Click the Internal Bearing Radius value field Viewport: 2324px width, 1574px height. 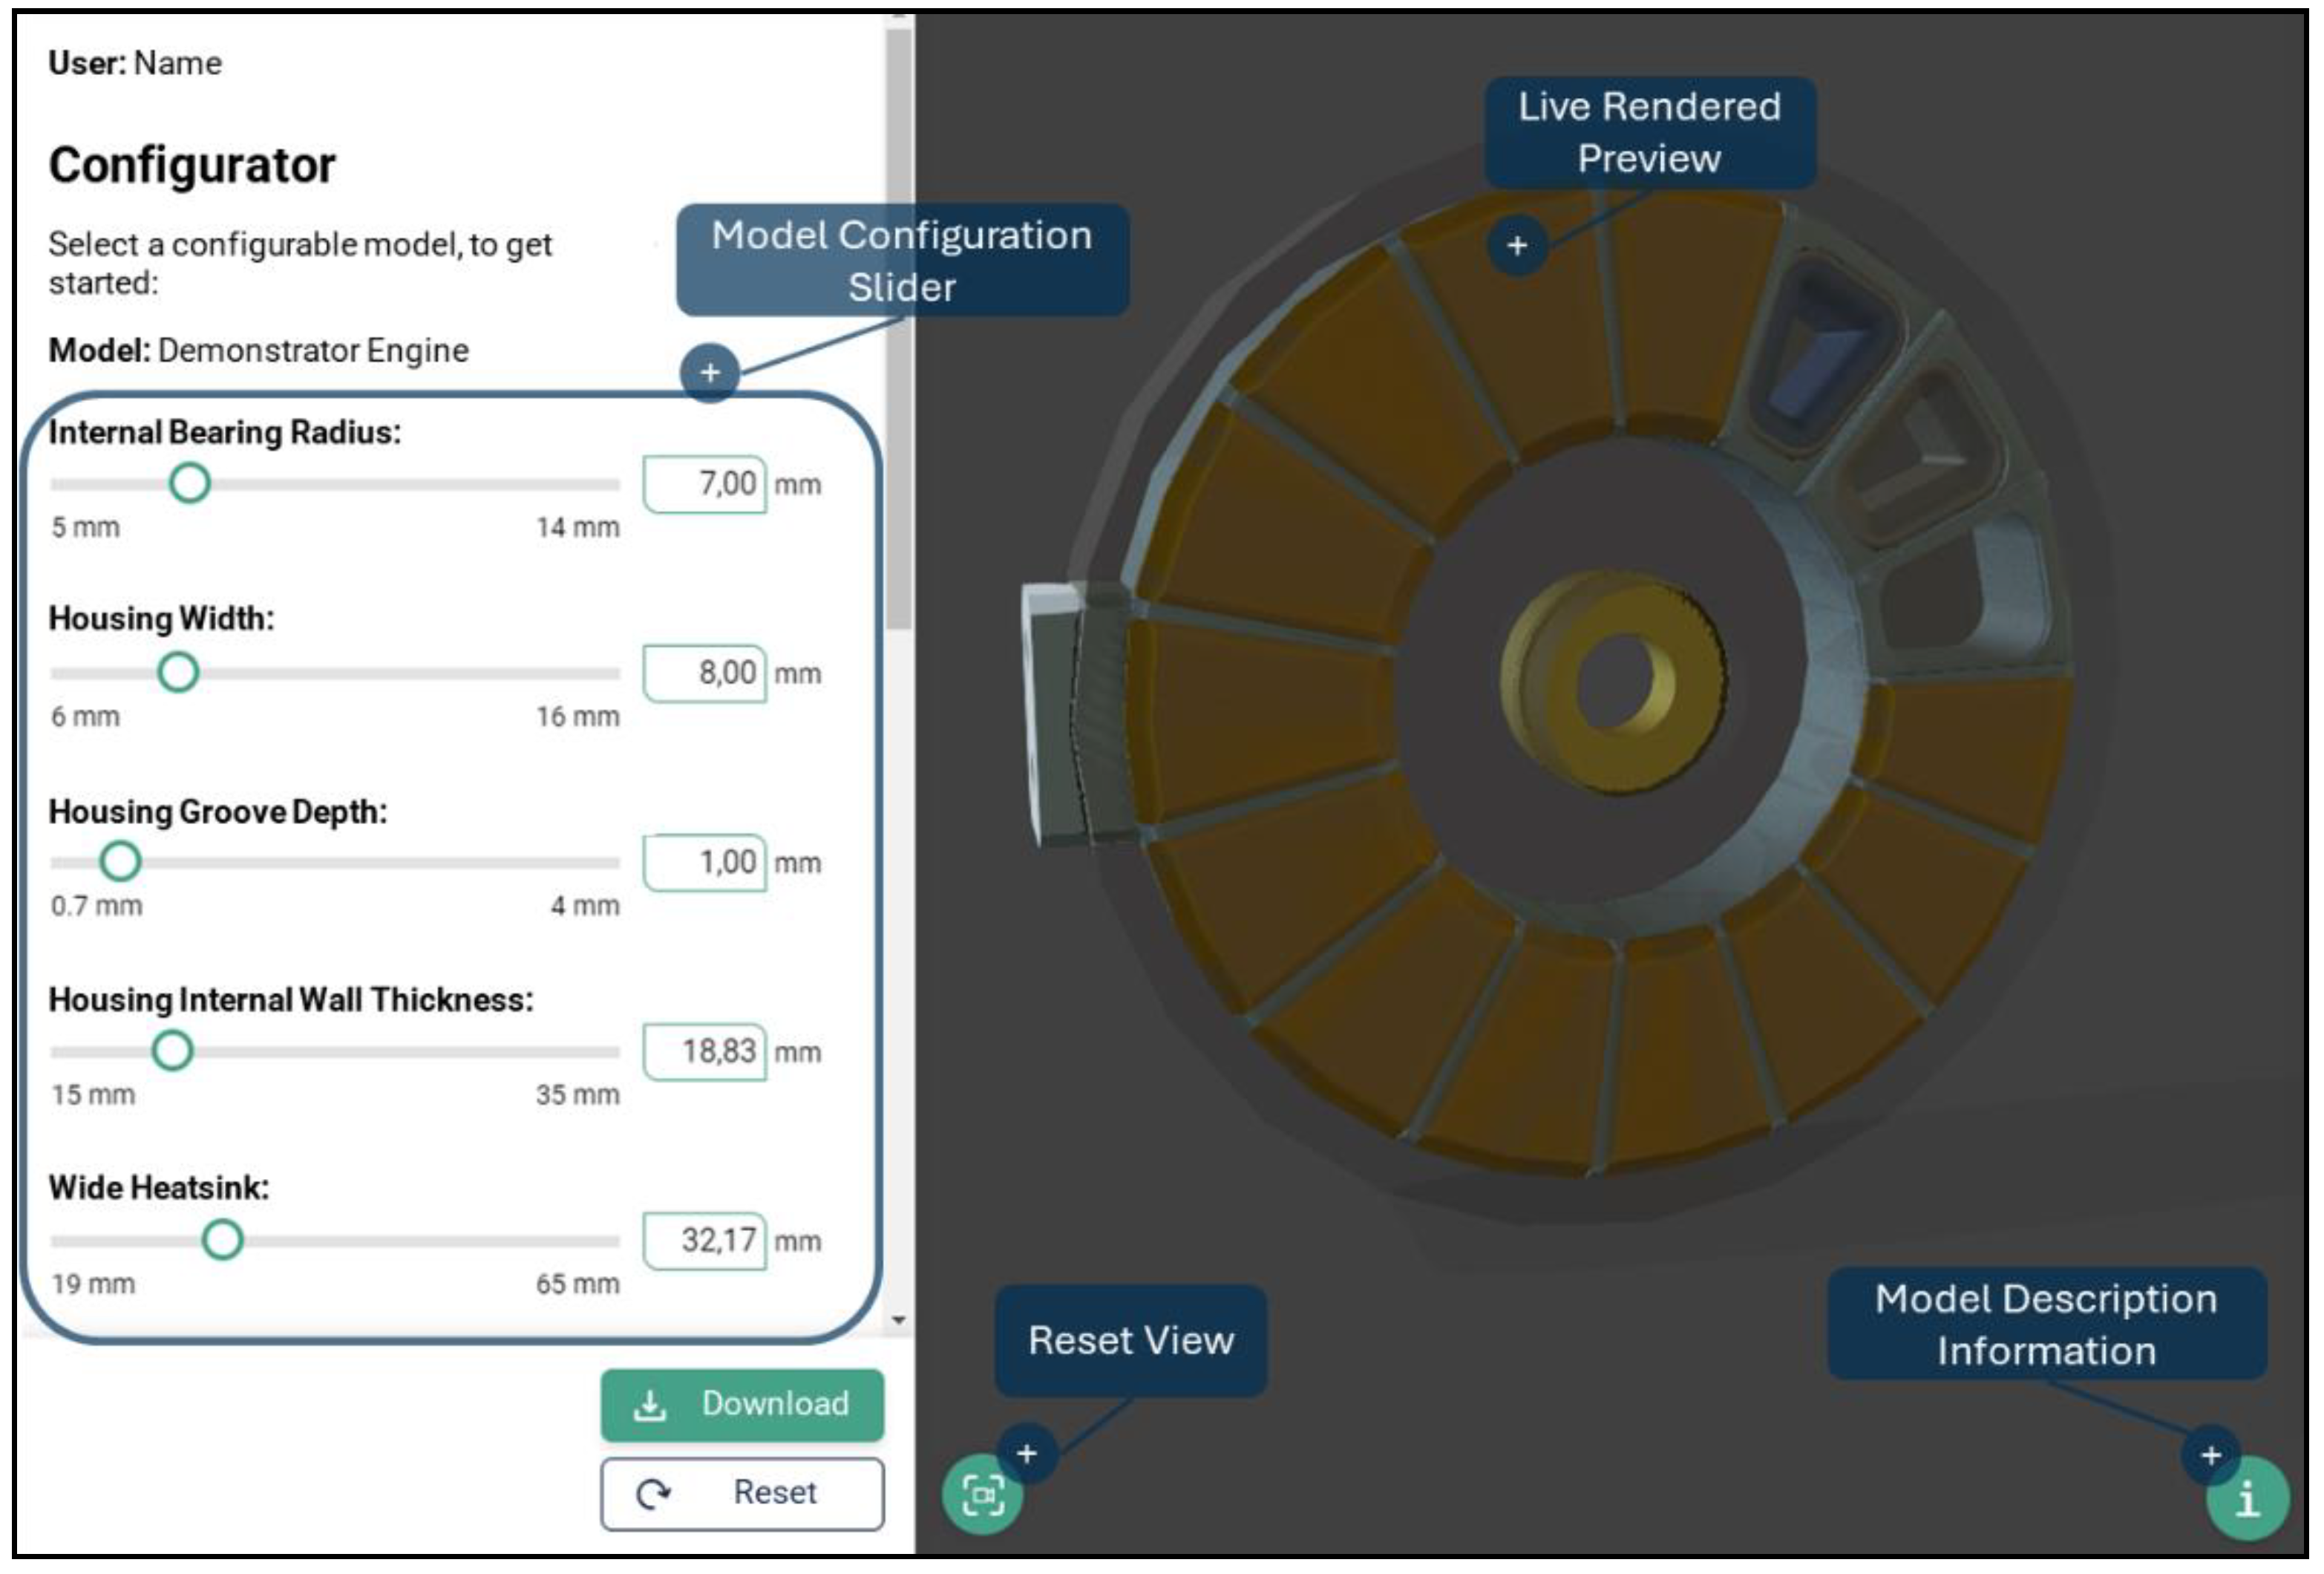[705, 485]
